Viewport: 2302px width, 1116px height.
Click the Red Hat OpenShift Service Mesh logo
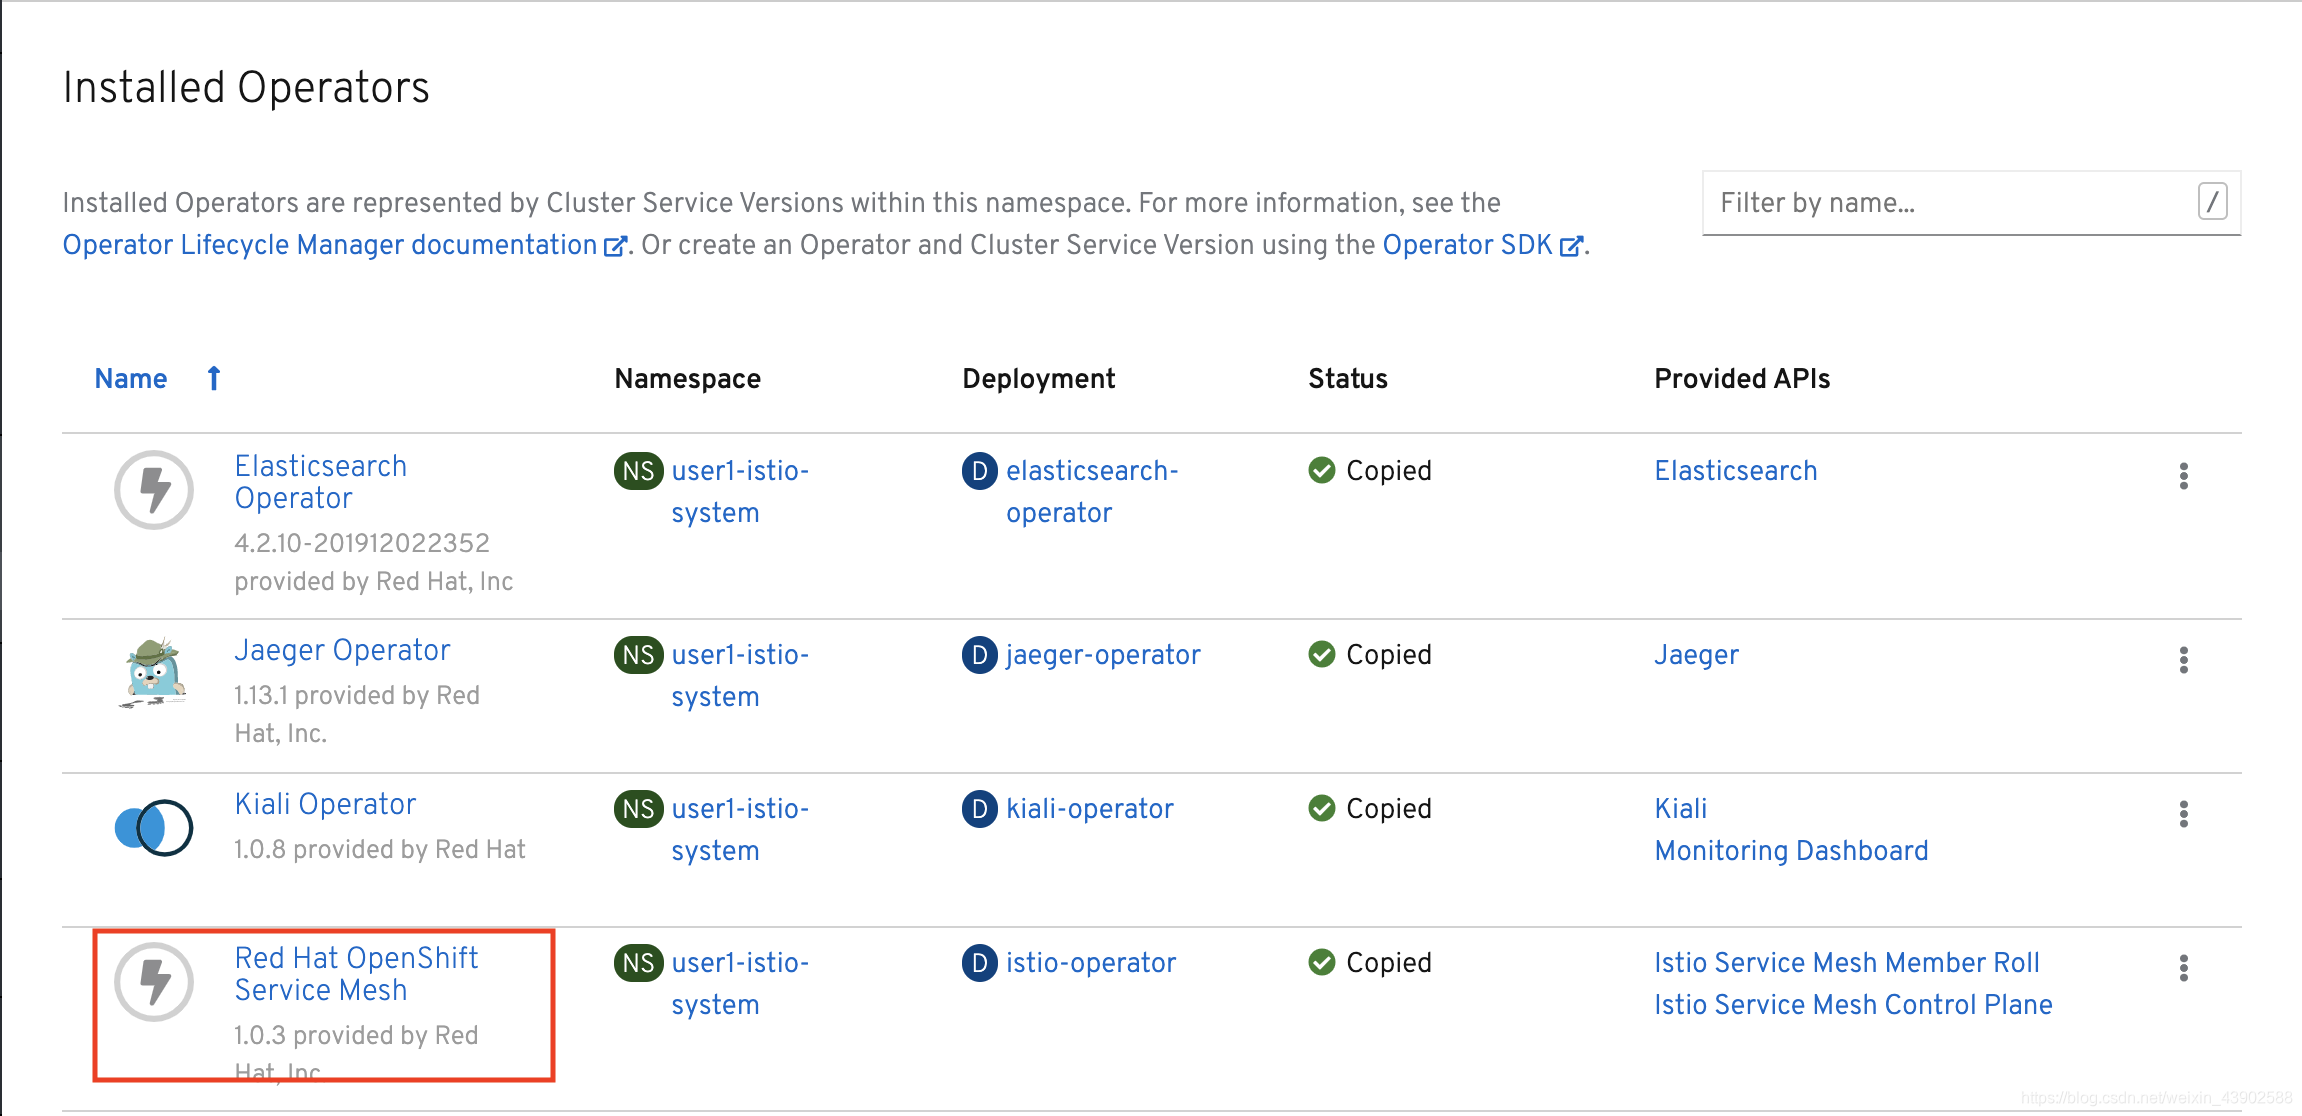pyautogui.click(x=153, y=982)
